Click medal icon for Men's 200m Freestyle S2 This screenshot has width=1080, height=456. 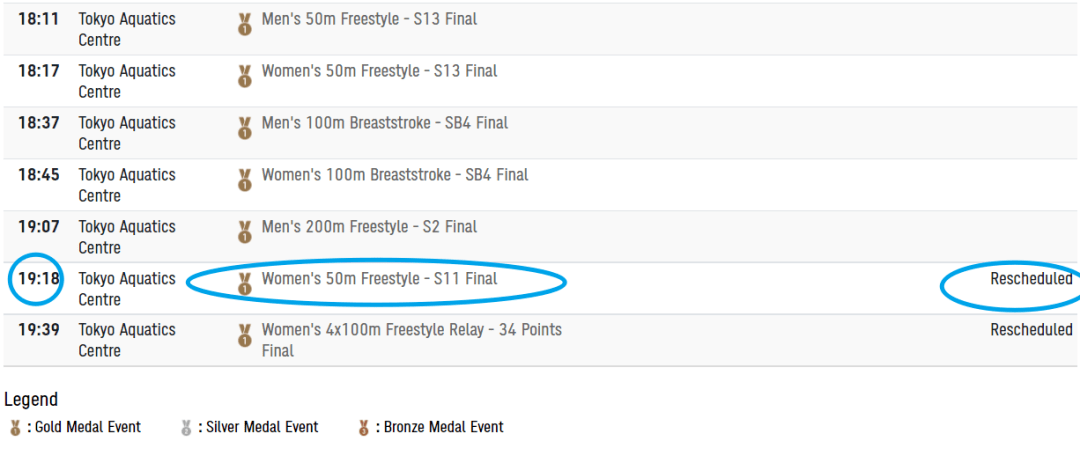pyautogui.click(x=244, y=232)
